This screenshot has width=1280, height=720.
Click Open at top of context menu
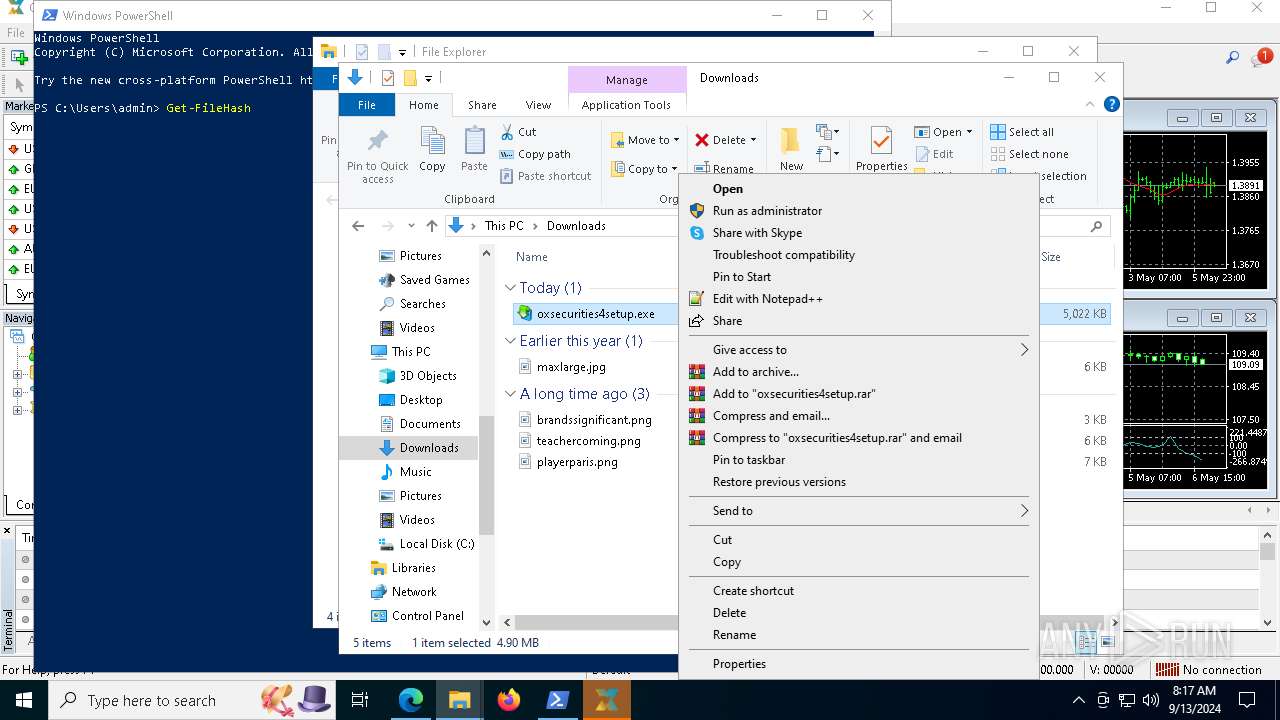point(728,189)
